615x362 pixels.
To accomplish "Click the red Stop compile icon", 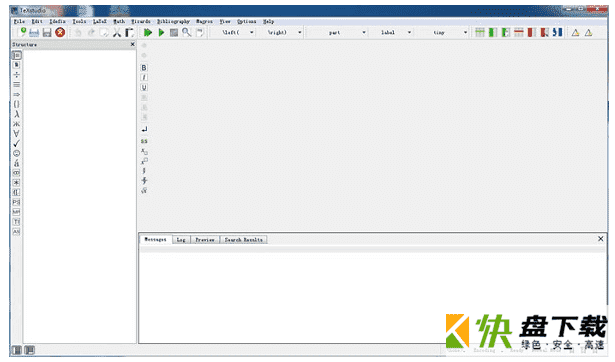I will click(x=60, y=33).
